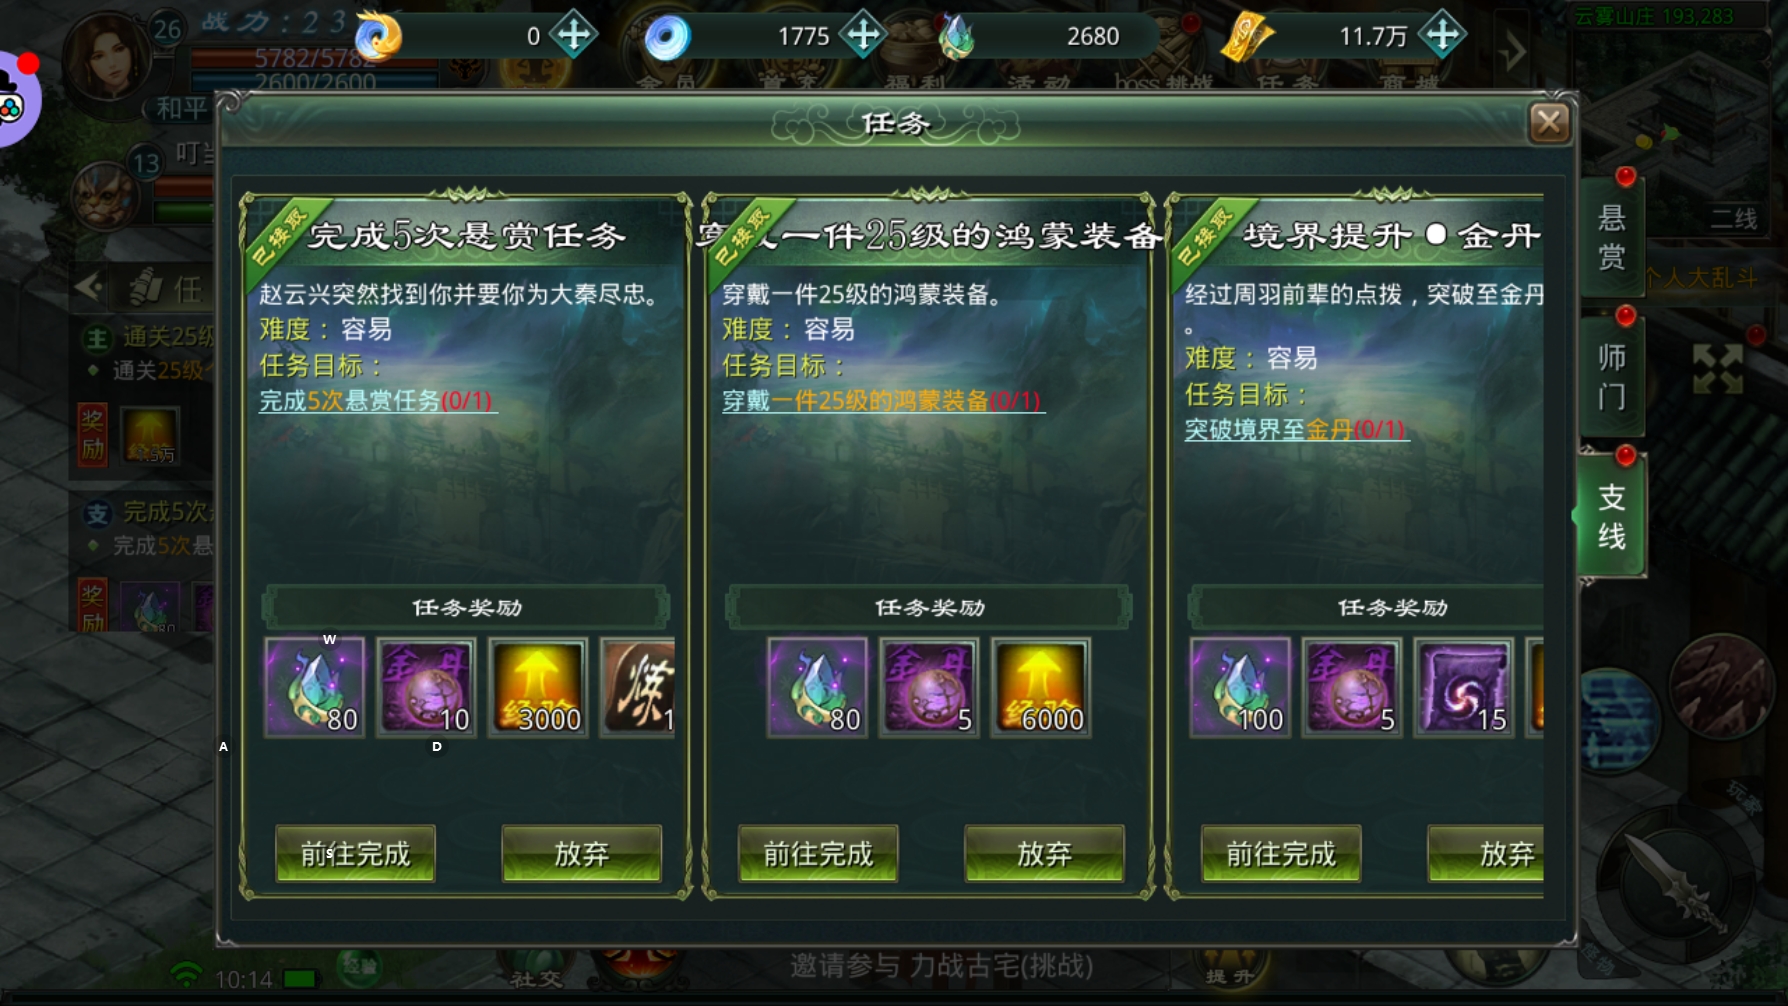Add more of the 1775 blue orb currency

863,35
